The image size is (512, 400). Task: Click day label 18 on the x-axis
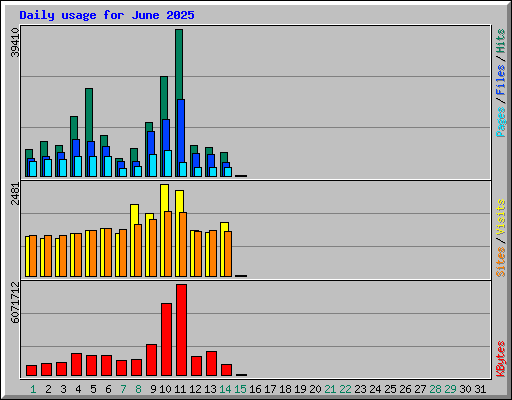click(285, 389)
